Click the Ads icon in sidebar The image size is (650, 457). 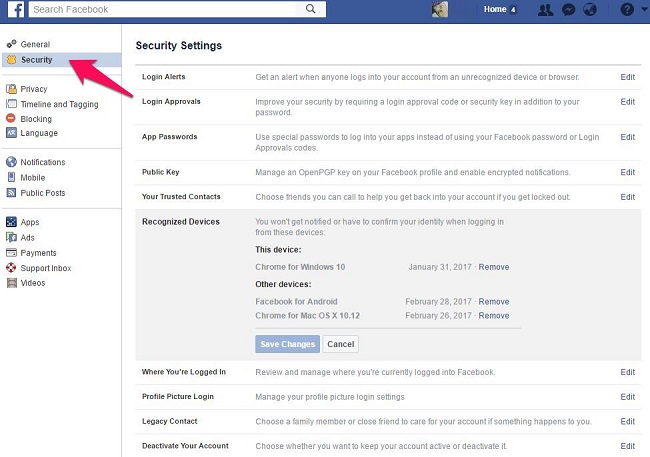pos(11,237)
